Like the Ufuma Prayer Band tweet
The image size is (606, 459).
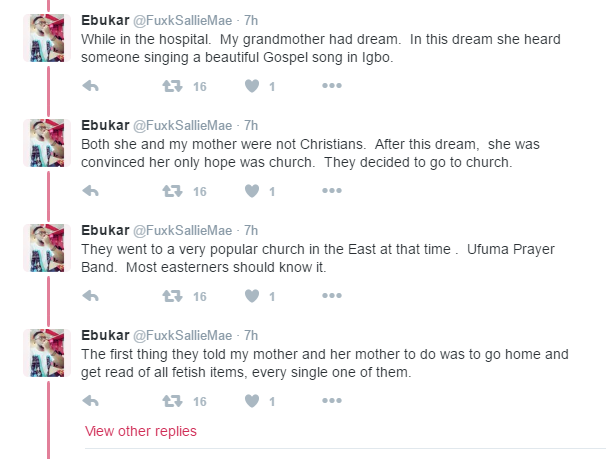pos(252,296)
